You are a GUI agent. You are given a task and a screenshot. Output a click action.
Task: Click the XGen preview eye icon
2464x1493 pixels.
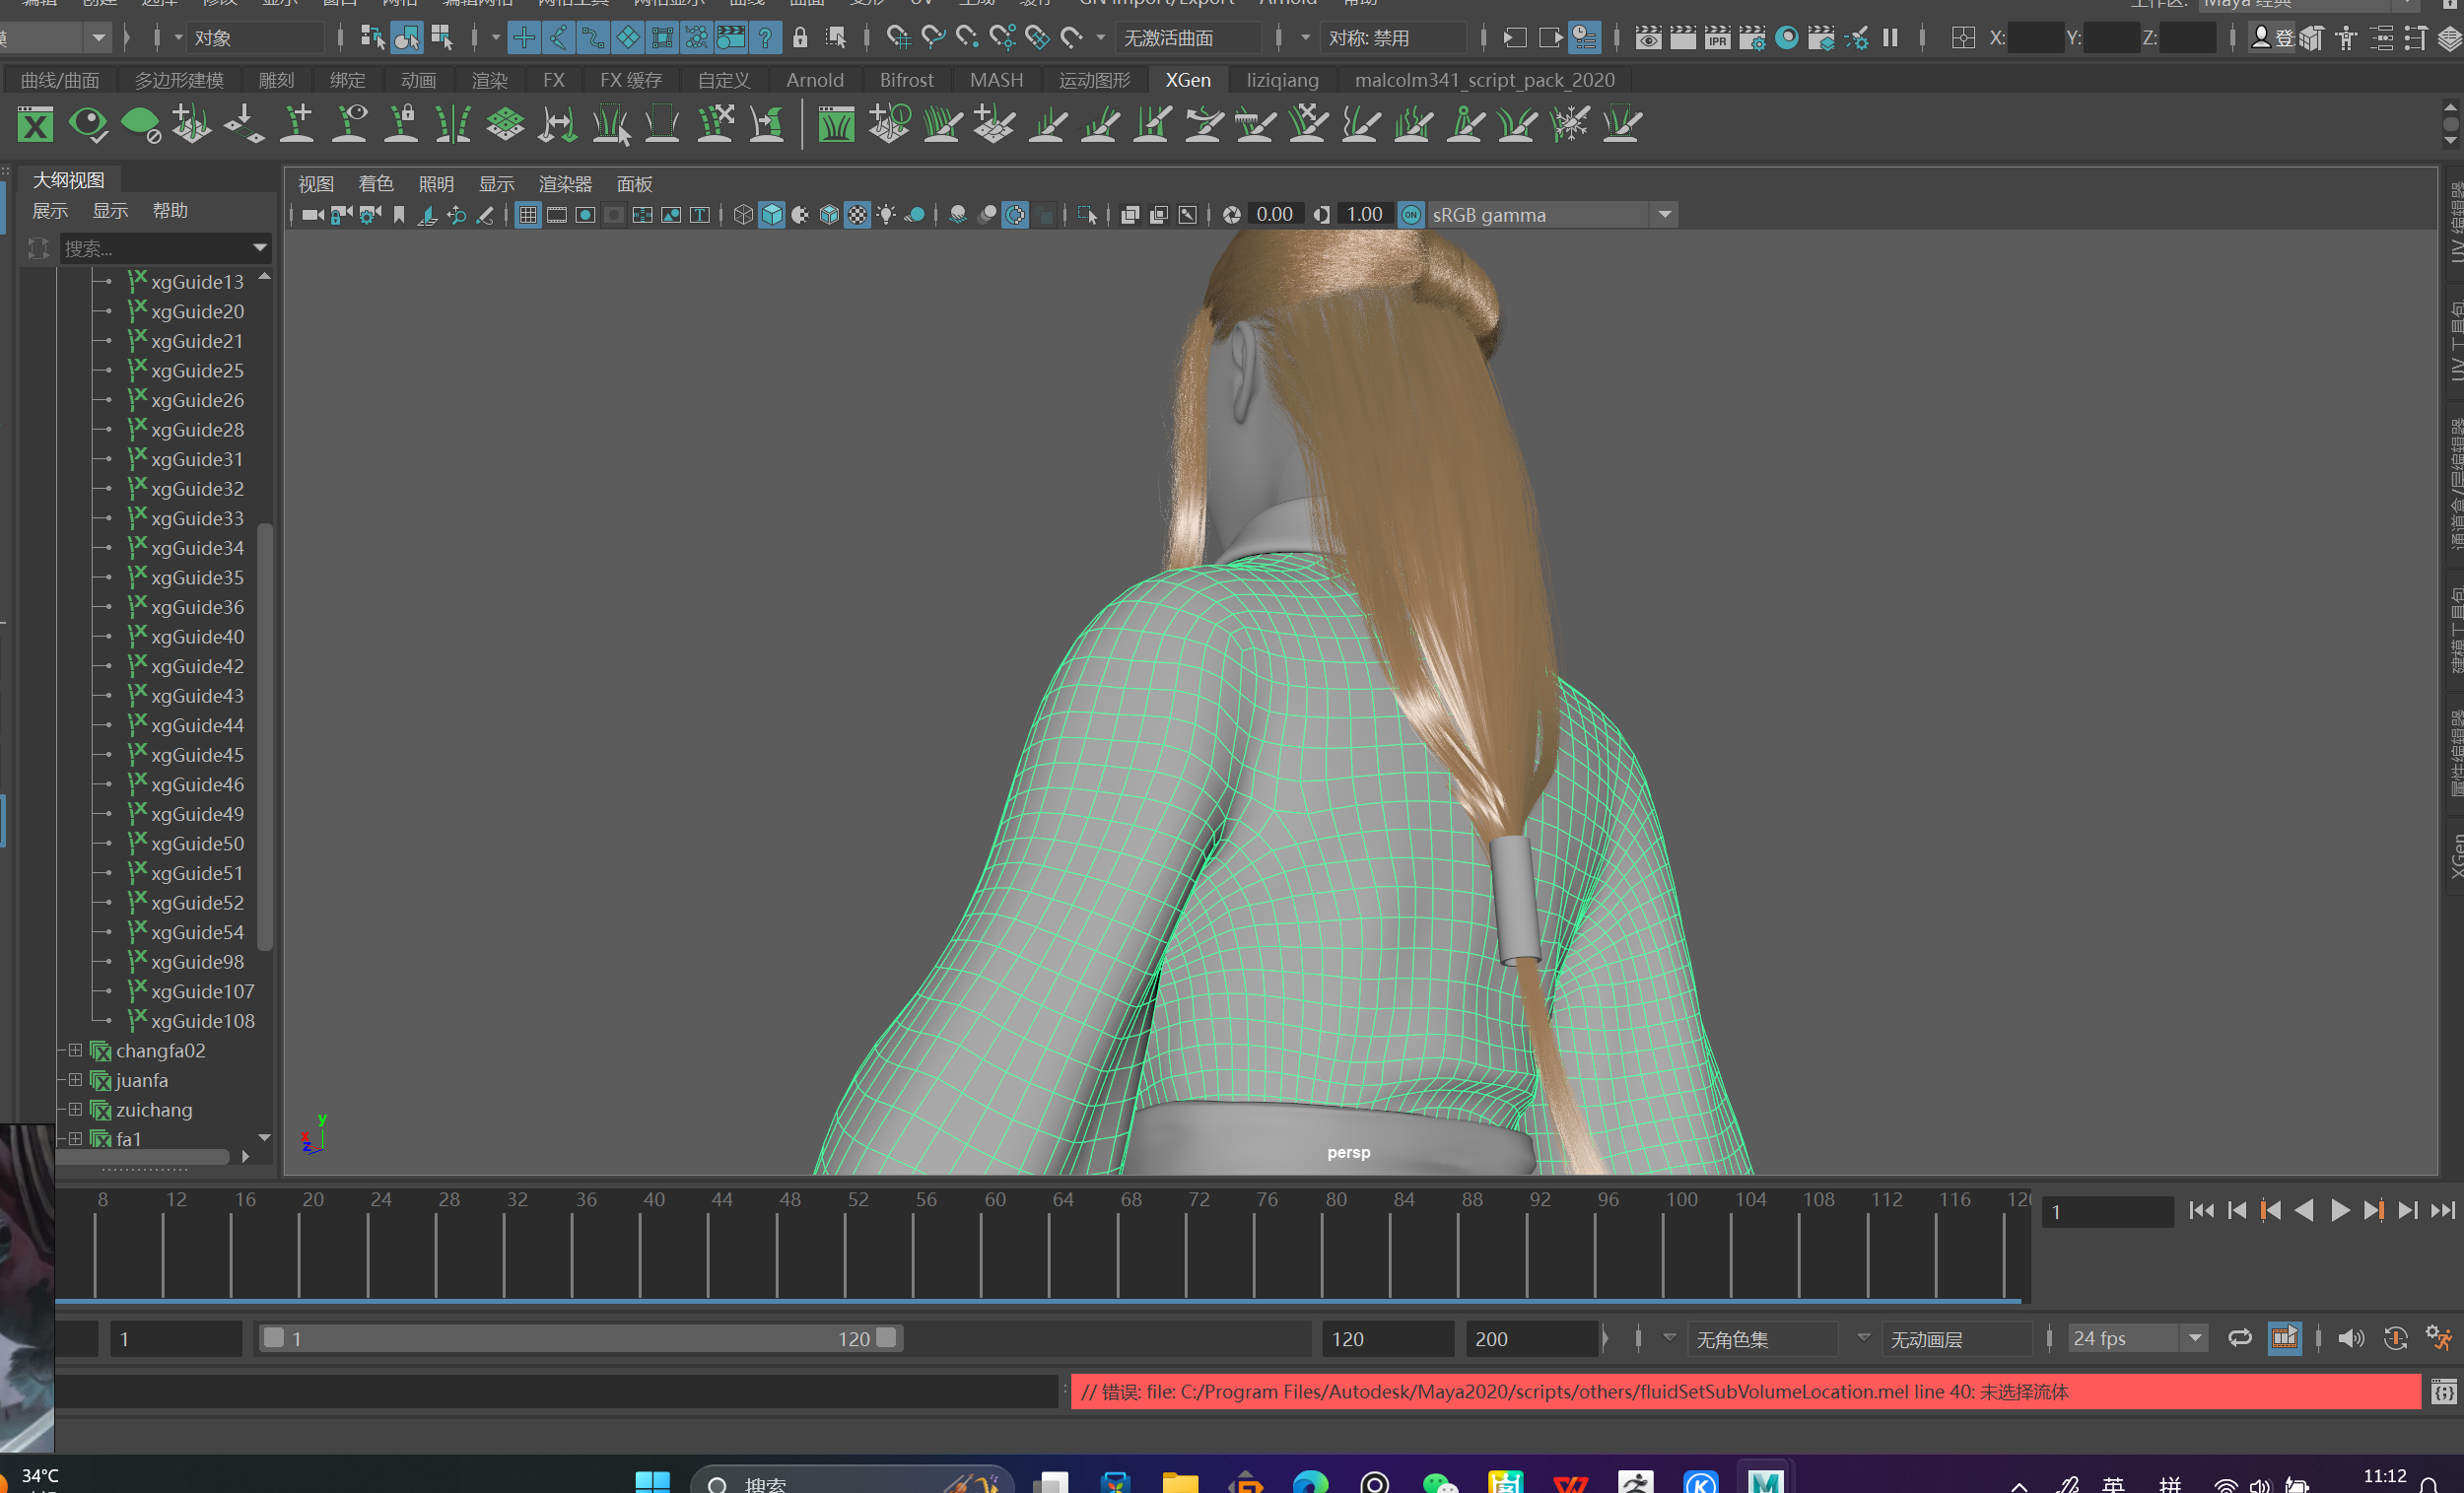88,125
